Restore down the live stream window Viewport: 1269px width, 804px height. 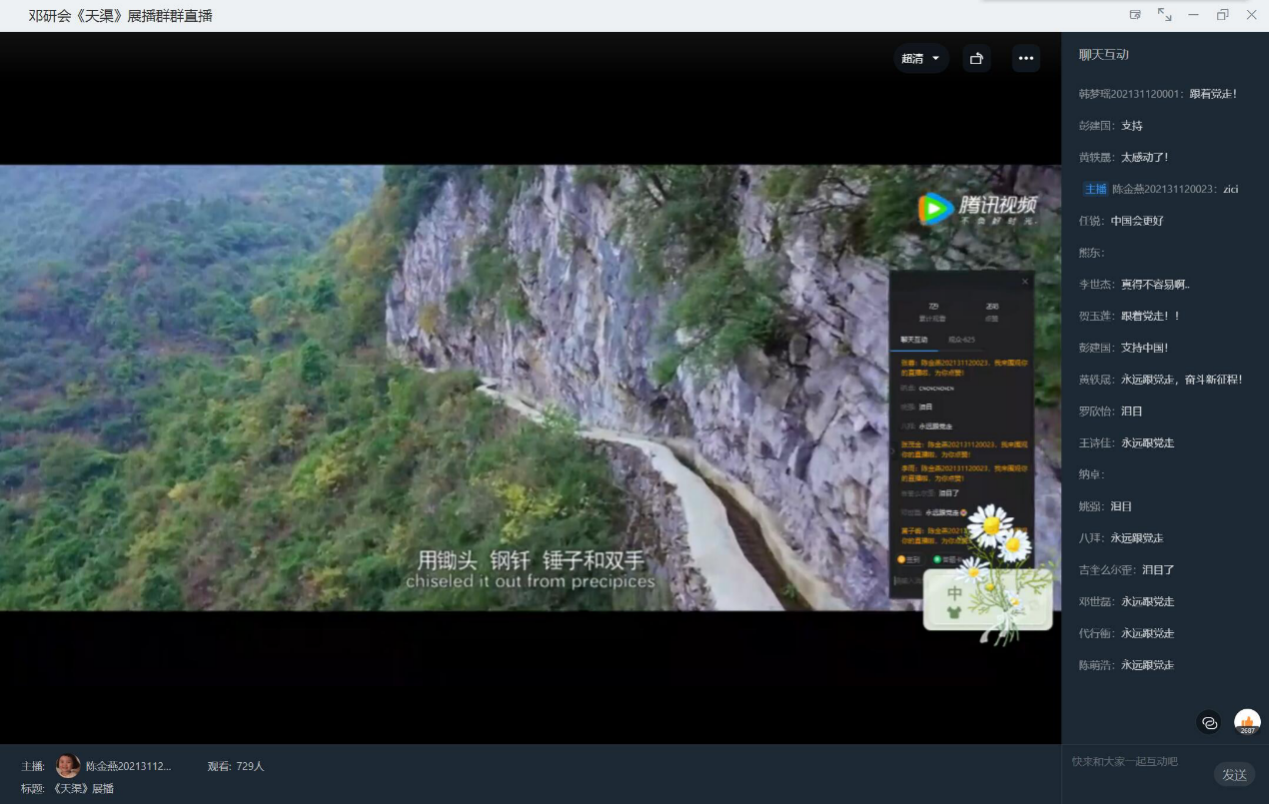[1222, 15]
